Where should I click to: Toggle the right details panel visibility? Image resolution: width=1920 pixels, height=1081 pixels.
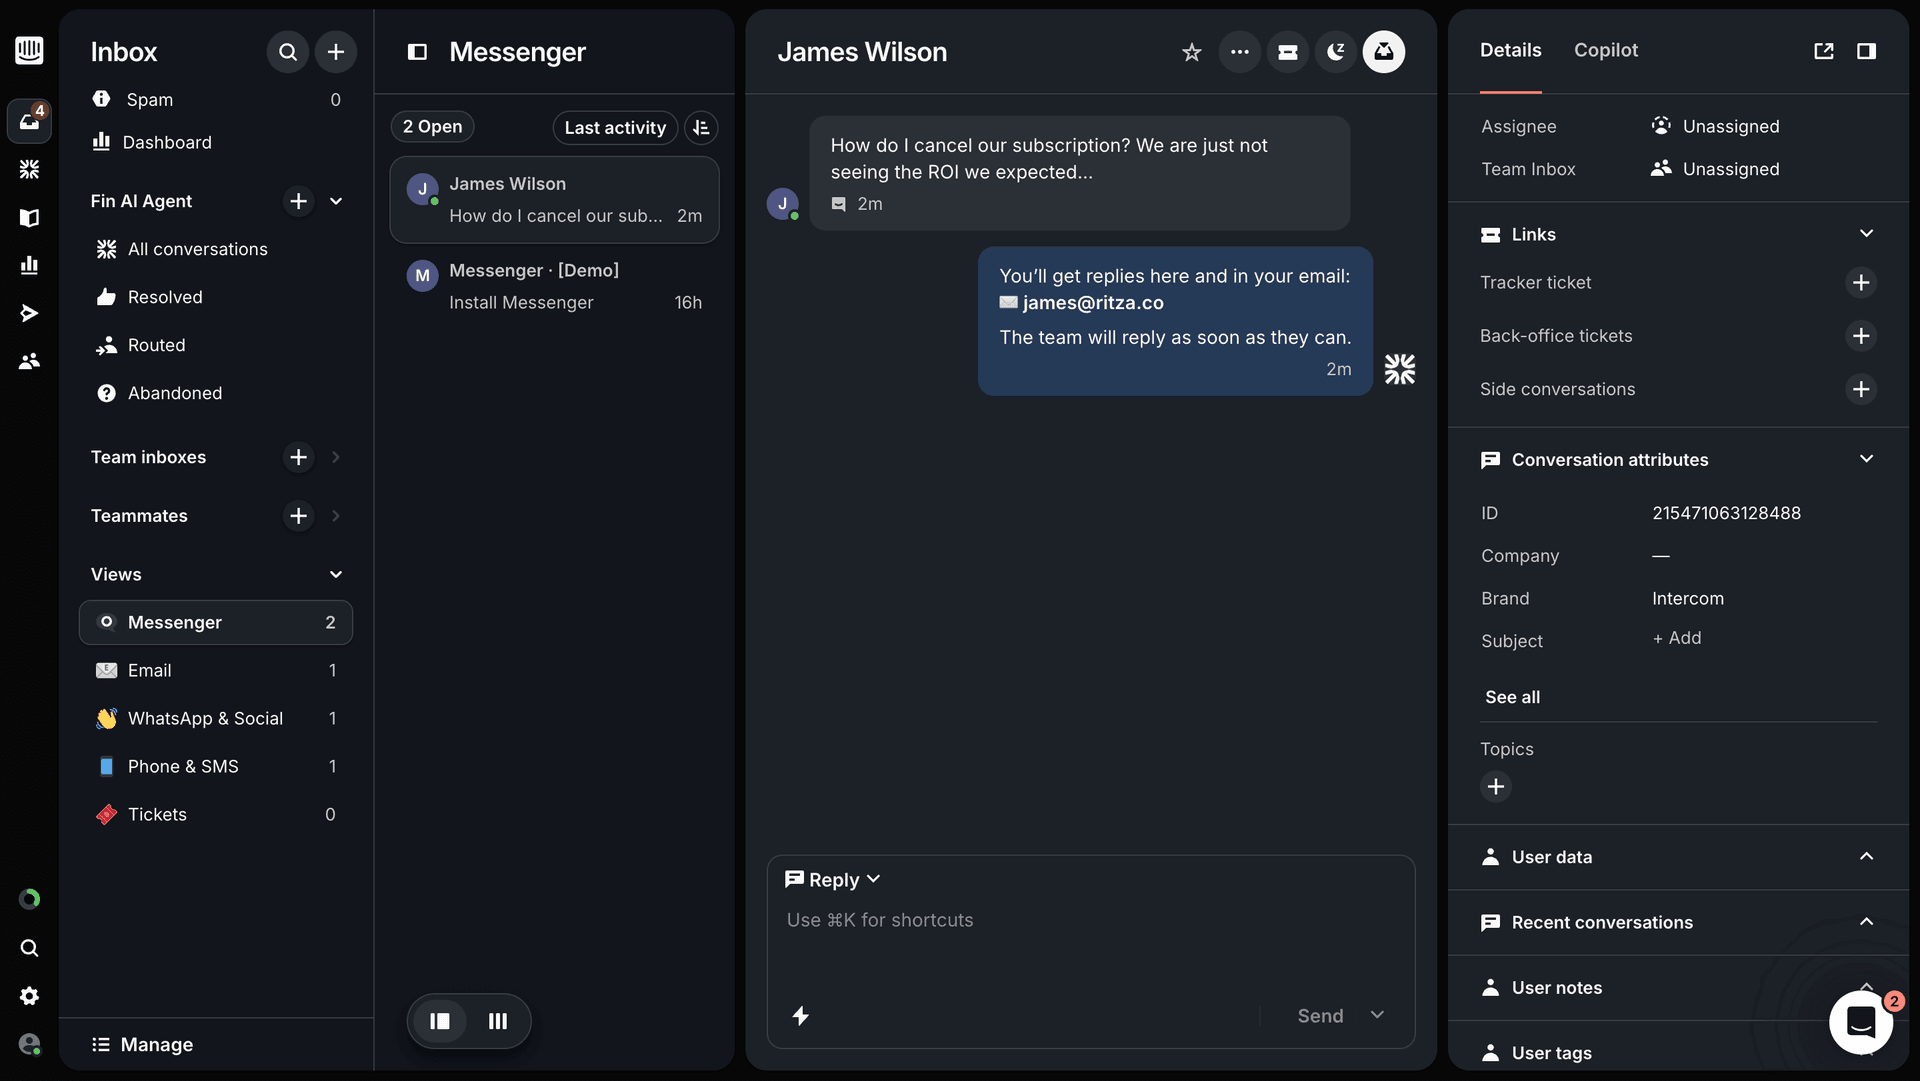pyautogui.click(x=1866, y=51)
